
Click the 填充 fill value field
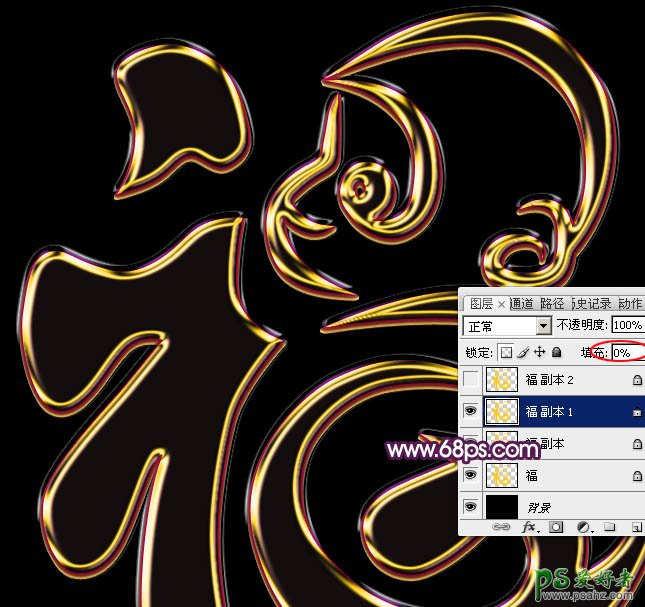tap(626, 352)
